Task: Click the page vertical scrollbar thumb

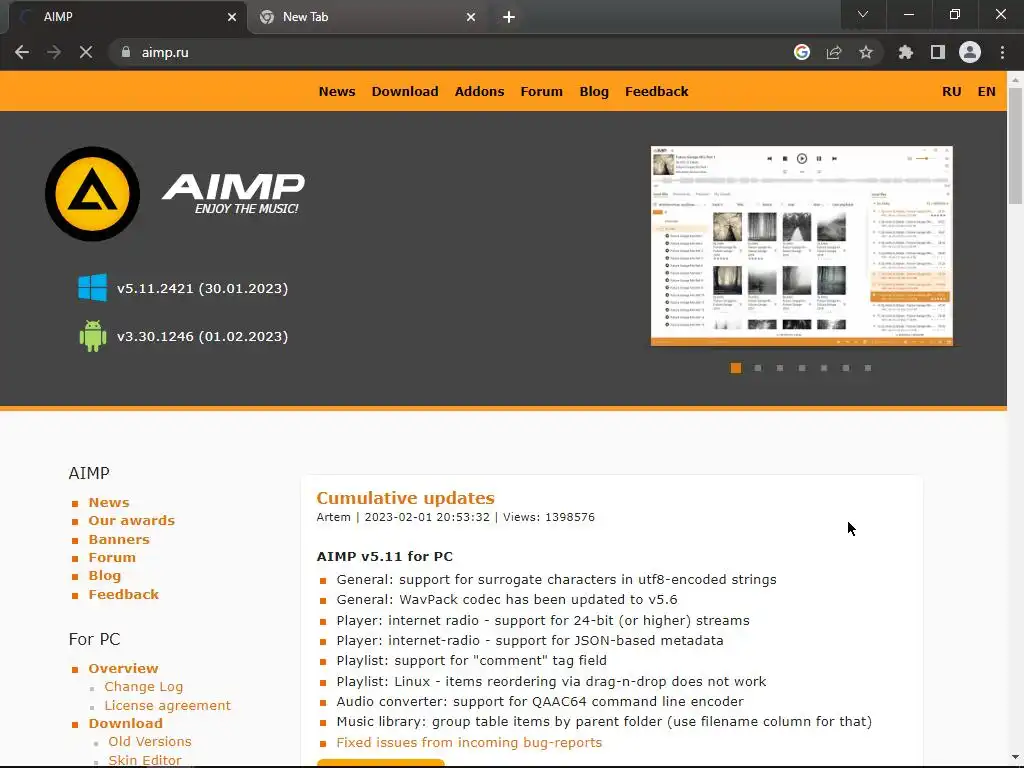Action: coord(1015,145)
